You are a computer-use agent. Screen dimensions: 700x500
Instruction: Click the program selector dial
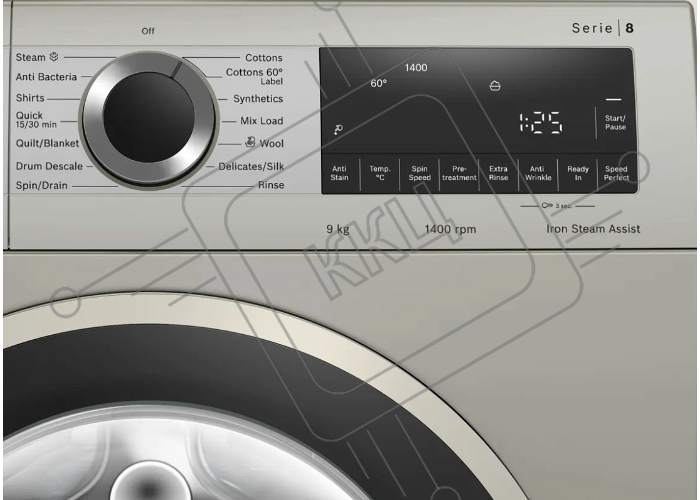tap(149, 118)
